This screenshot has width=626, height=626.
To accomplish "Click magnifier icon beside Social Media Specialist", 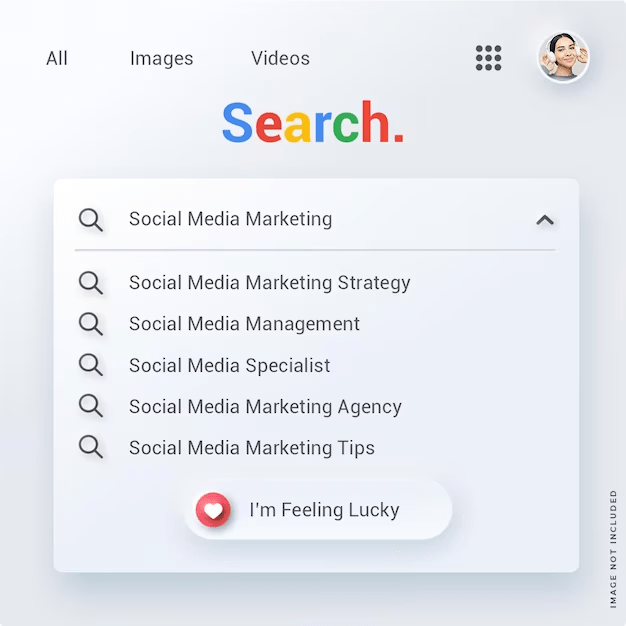I will pyautogui.click(x=91, y=365).
